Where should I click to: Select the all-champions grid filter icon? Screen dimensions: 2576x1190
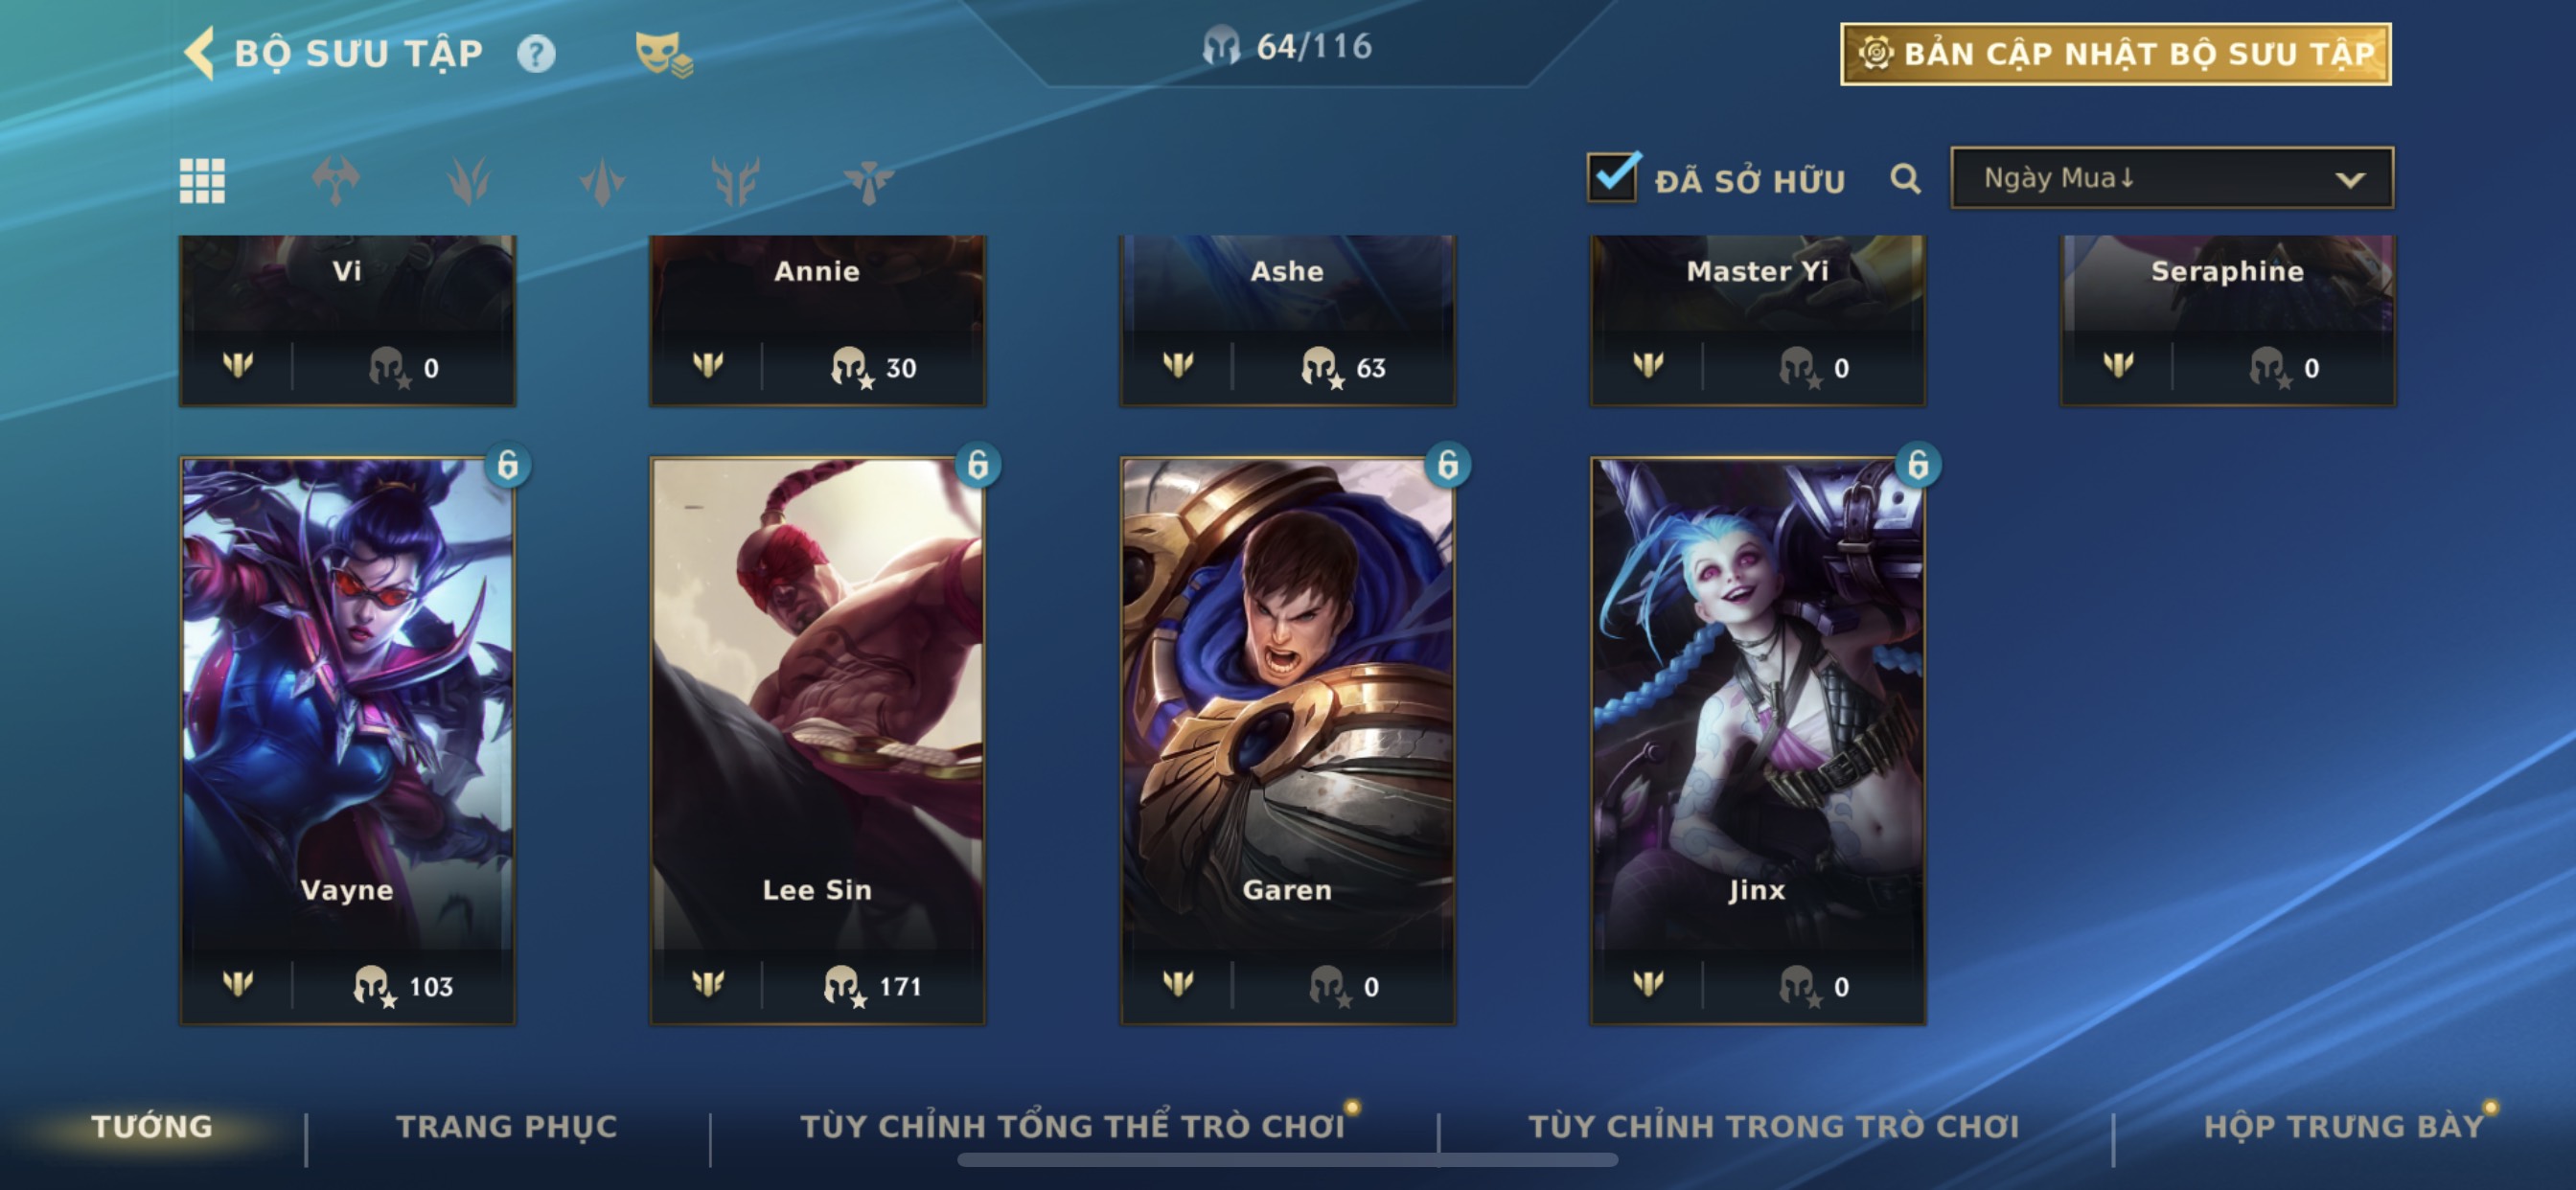(202, 181)
